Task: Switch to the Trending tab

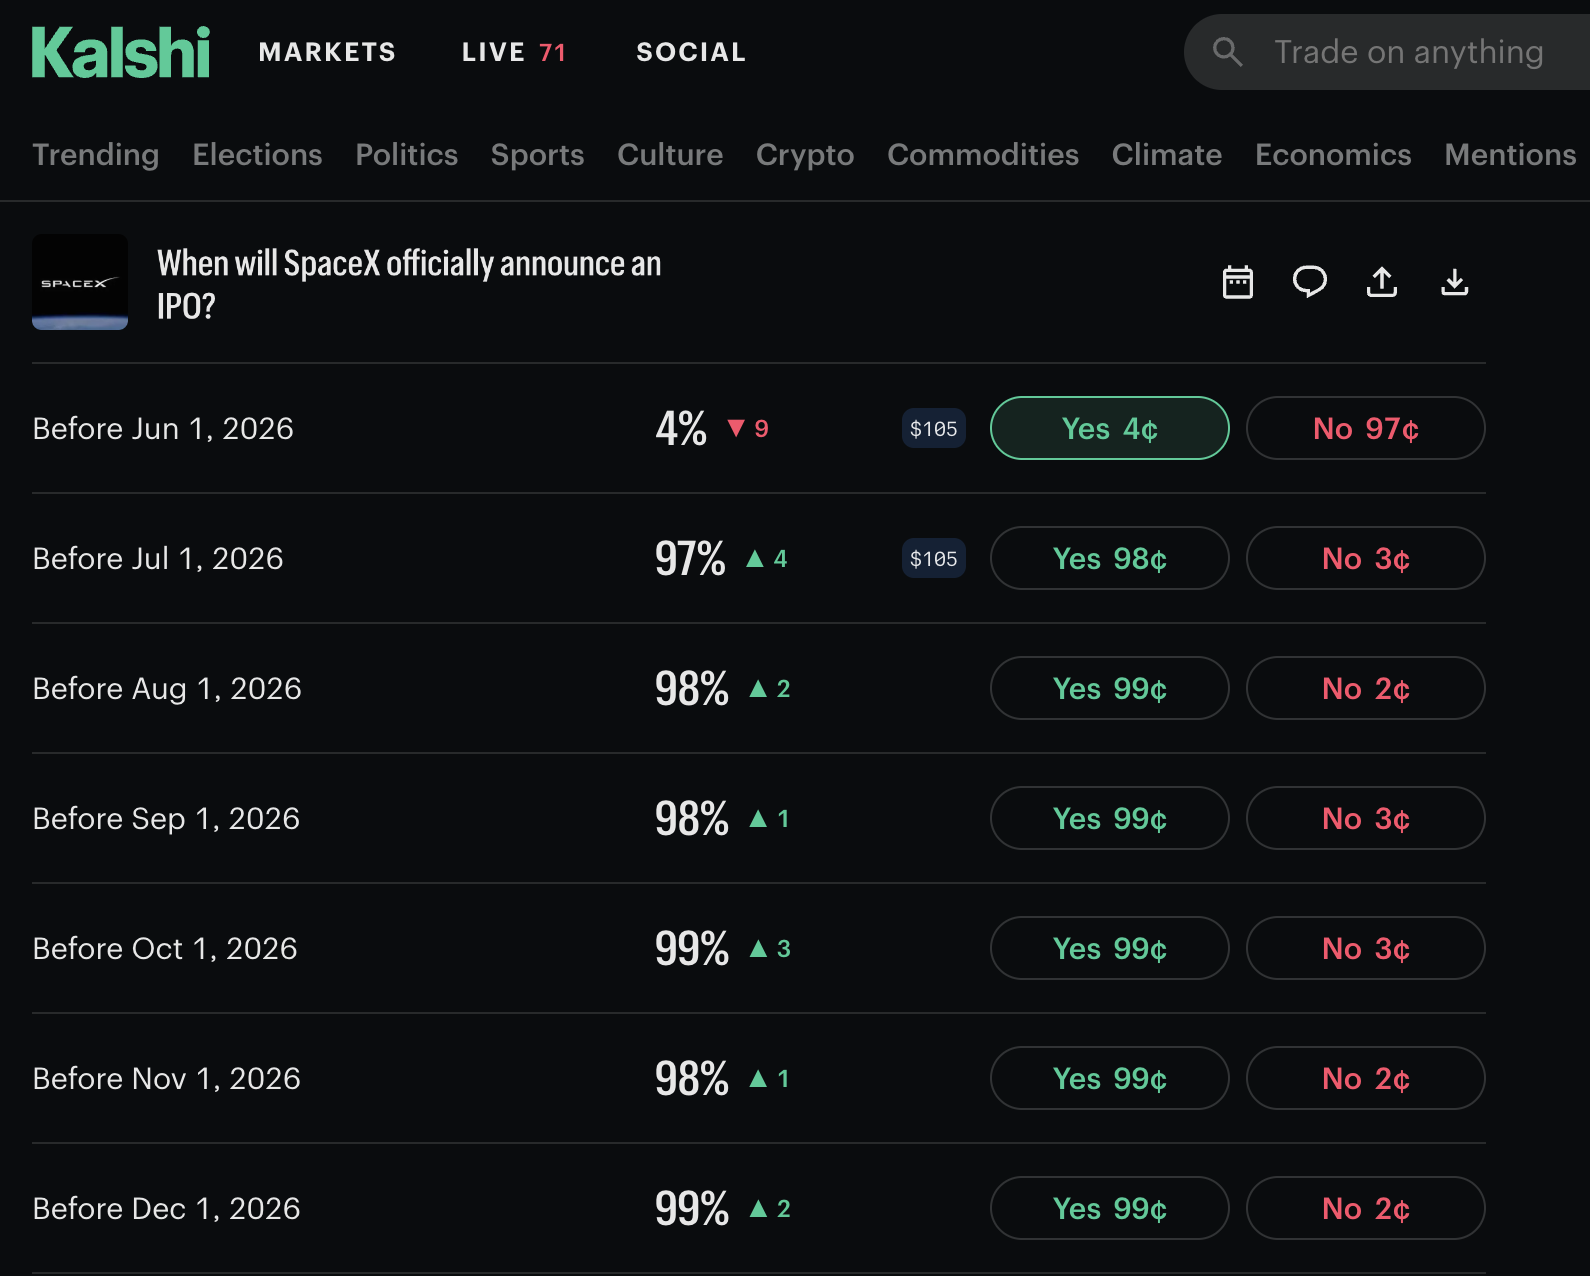Action: (96, 155)
